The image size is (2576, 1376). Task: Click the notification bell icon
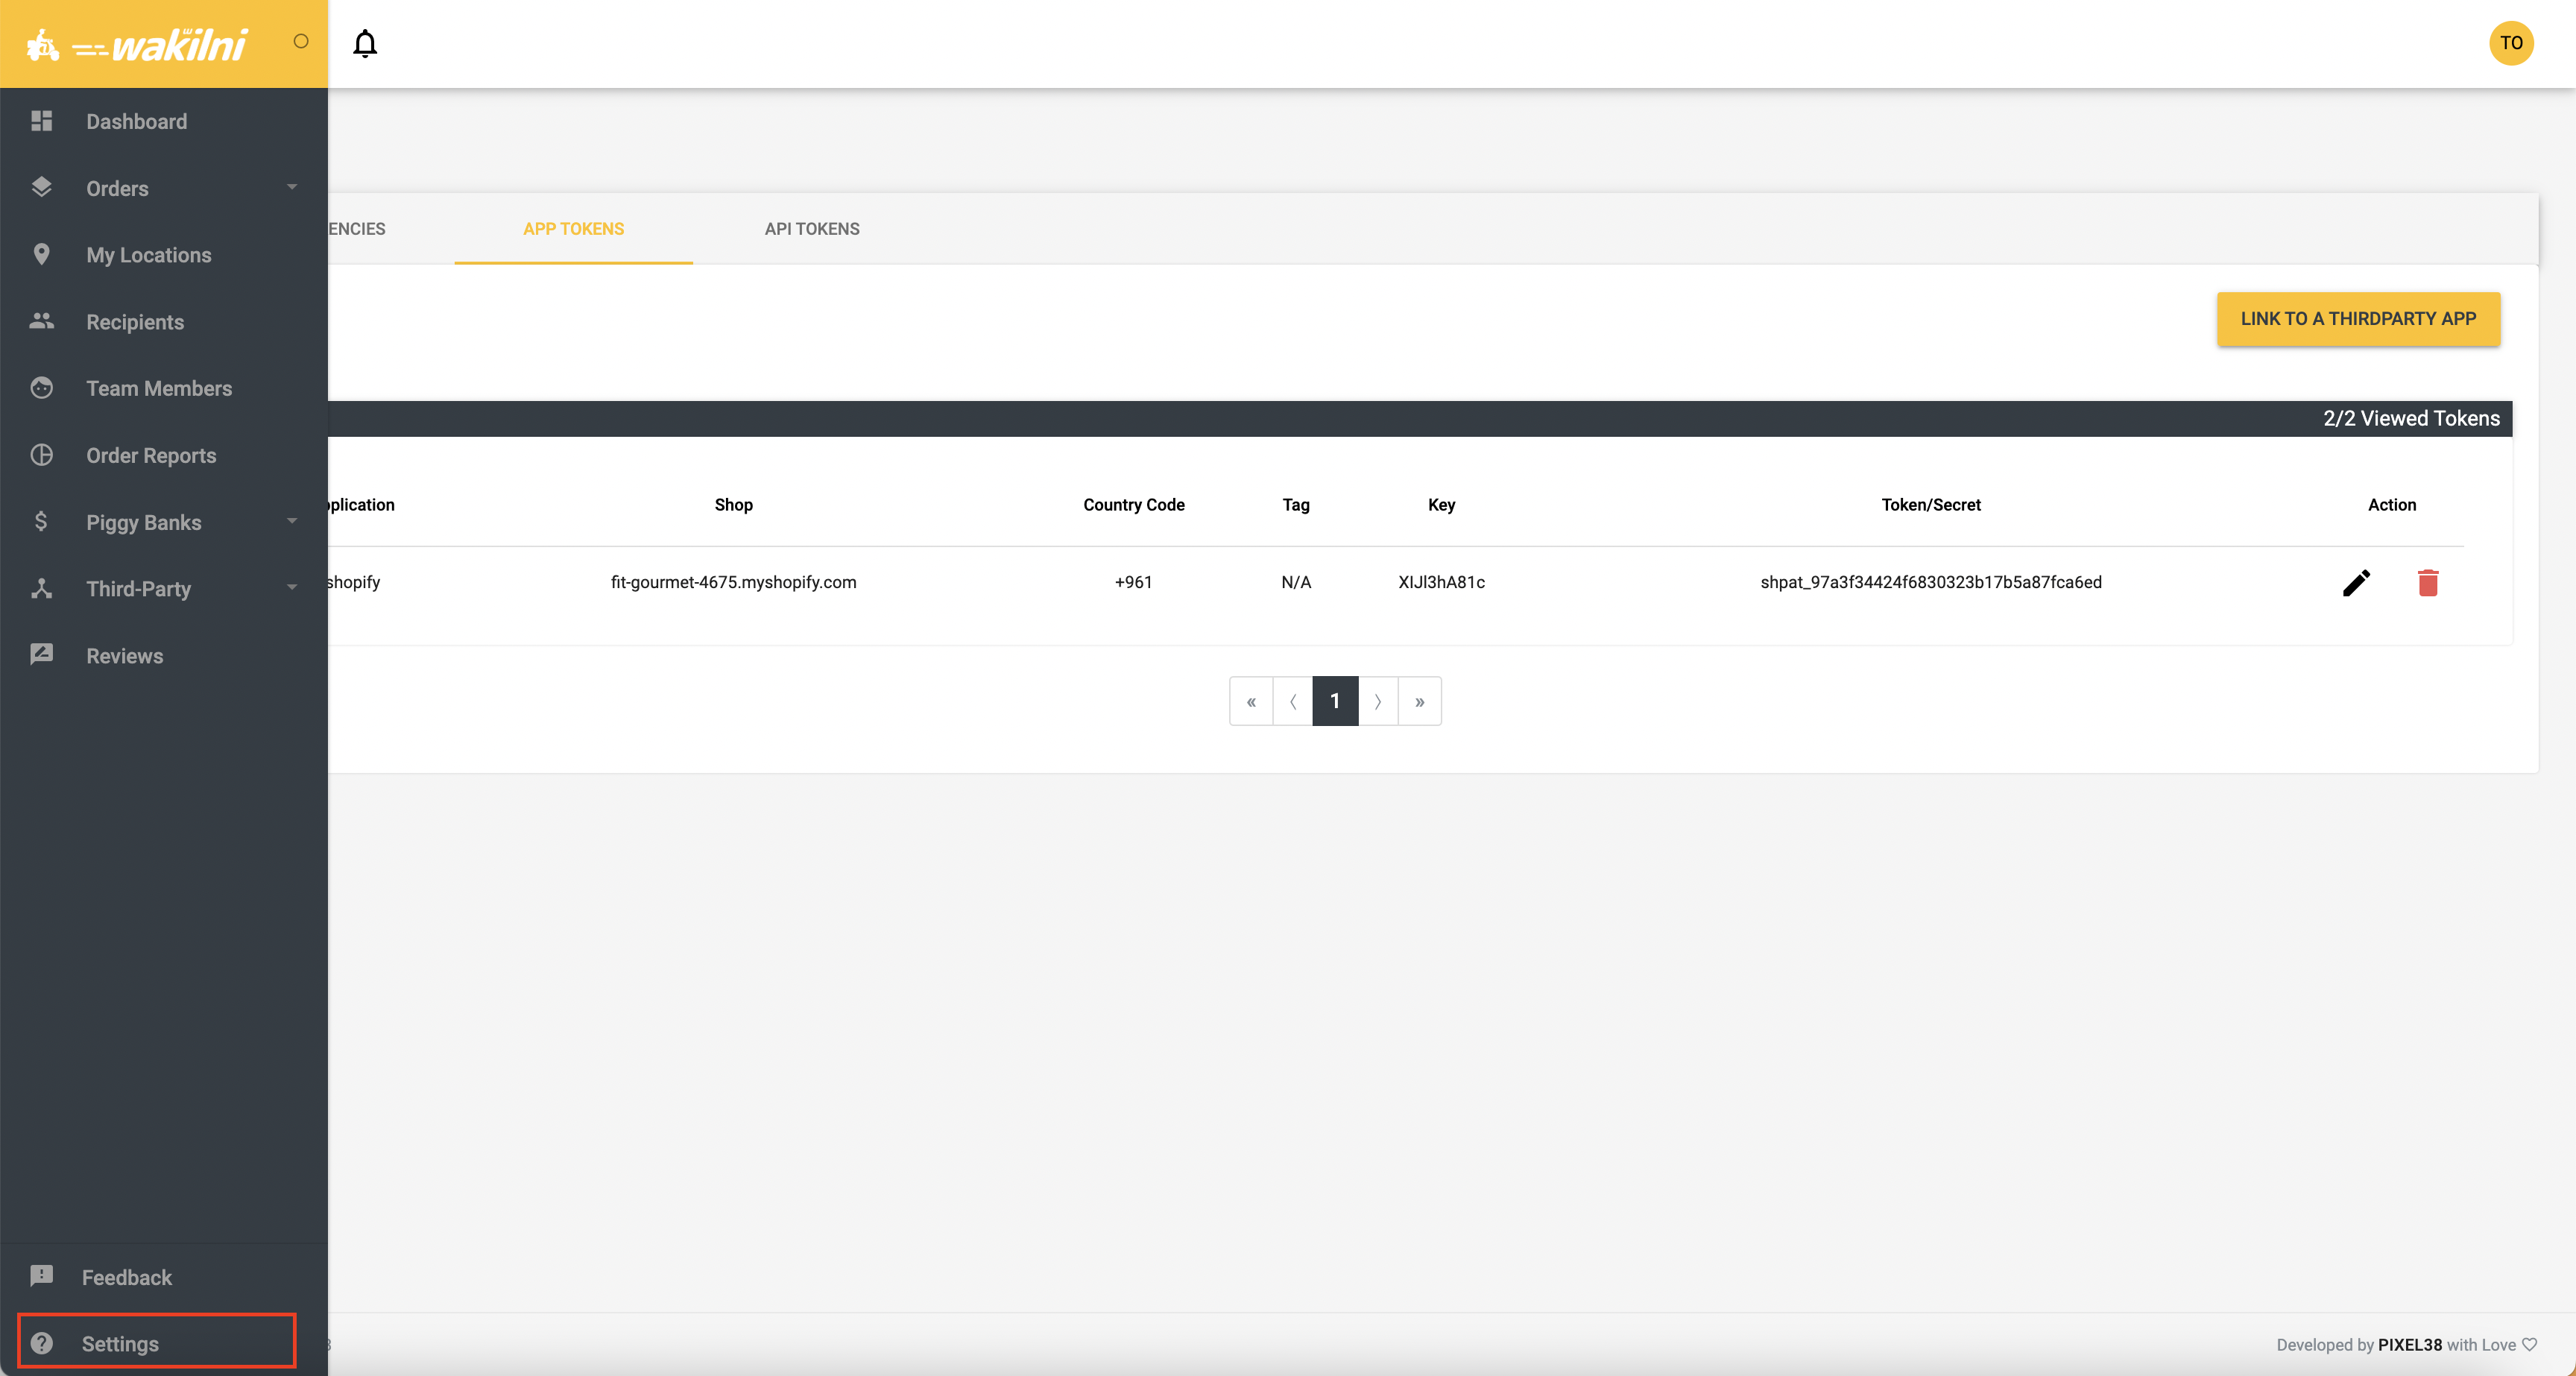coord(365,44)
